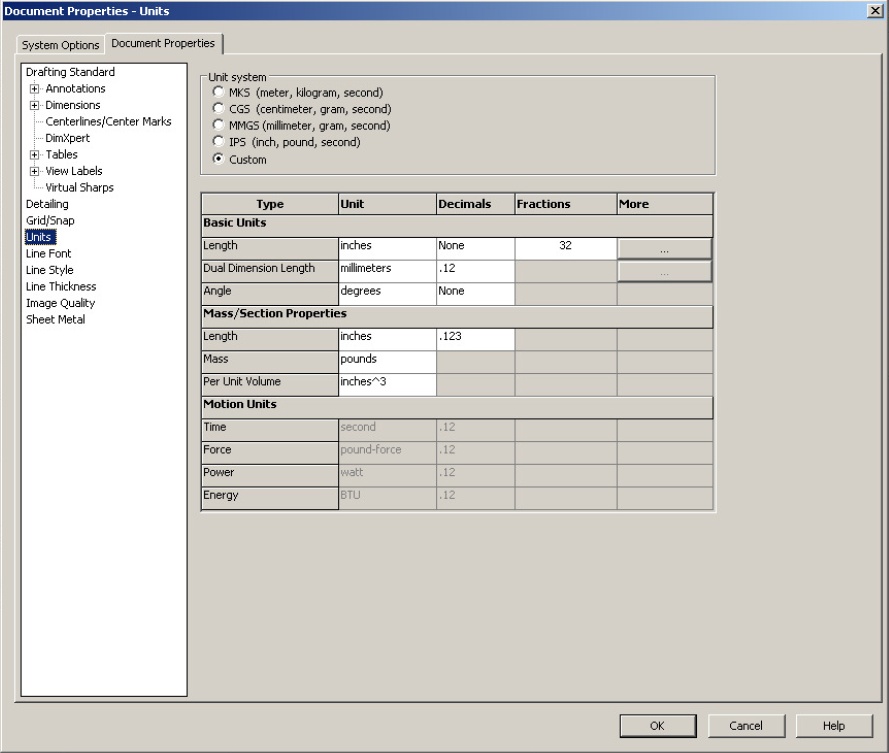Expand the Dimensions tree node
The width and height of the screenshot is (889, 753).
[x=35, y=105]
